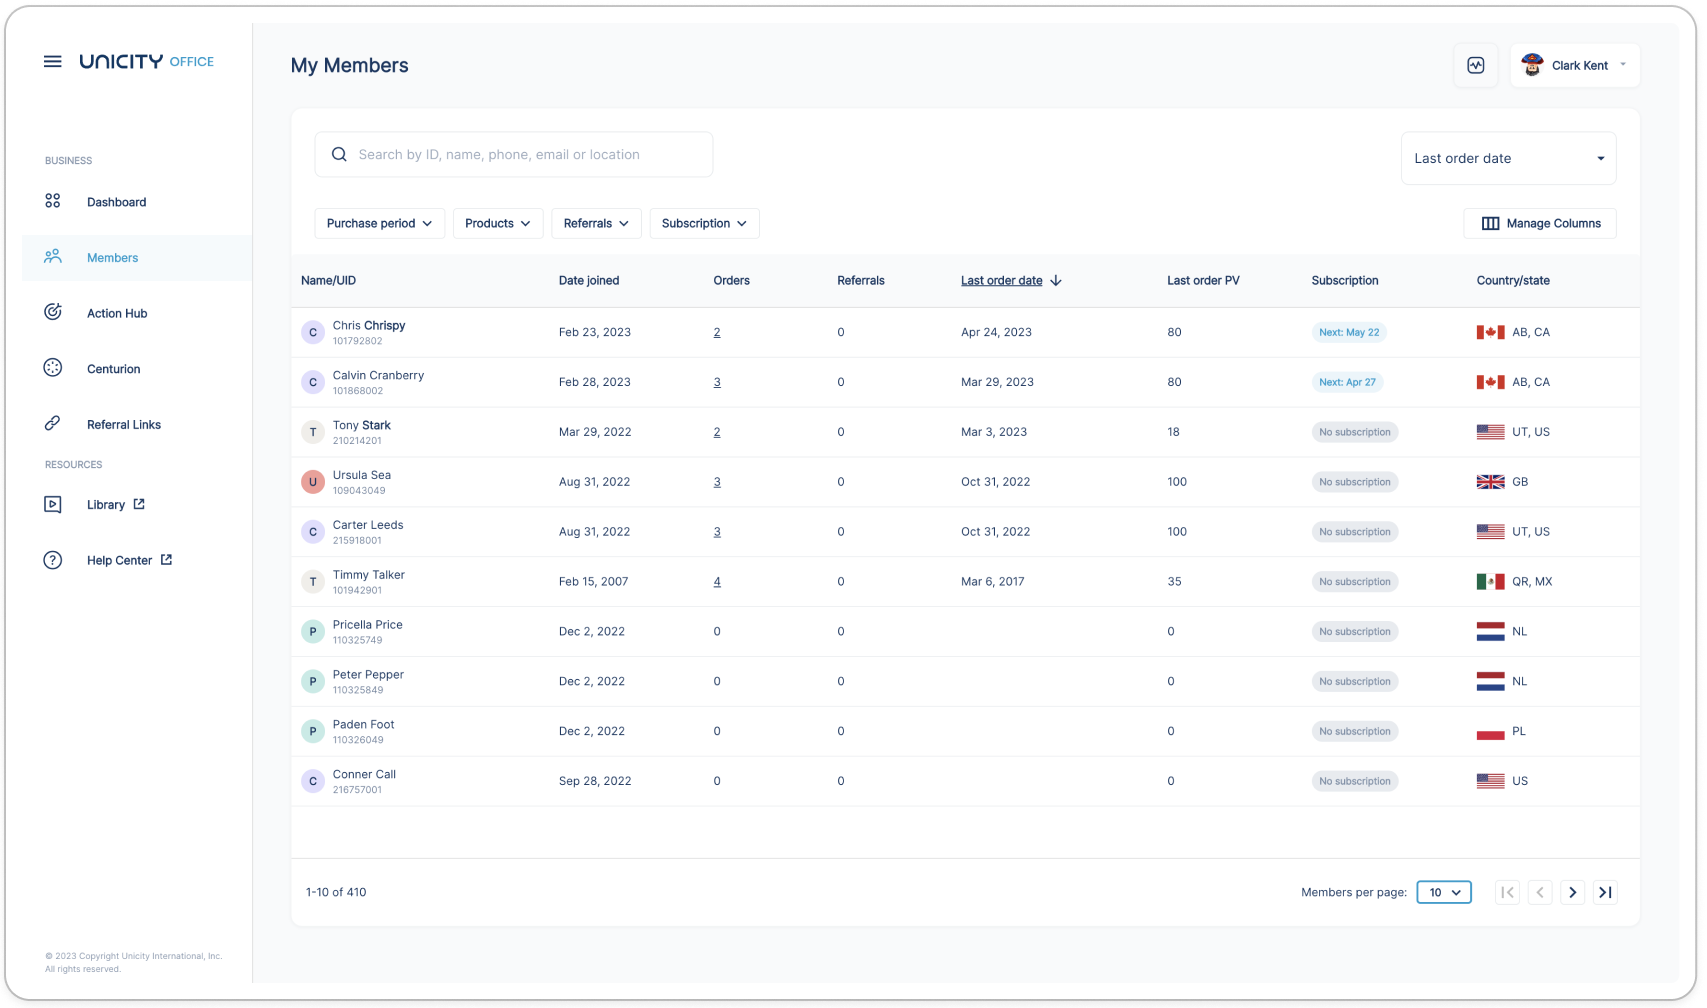Viewport: 1707px width, 1008px height.
Task: Click the Referral Links chain icon
Action: (53, 424)
